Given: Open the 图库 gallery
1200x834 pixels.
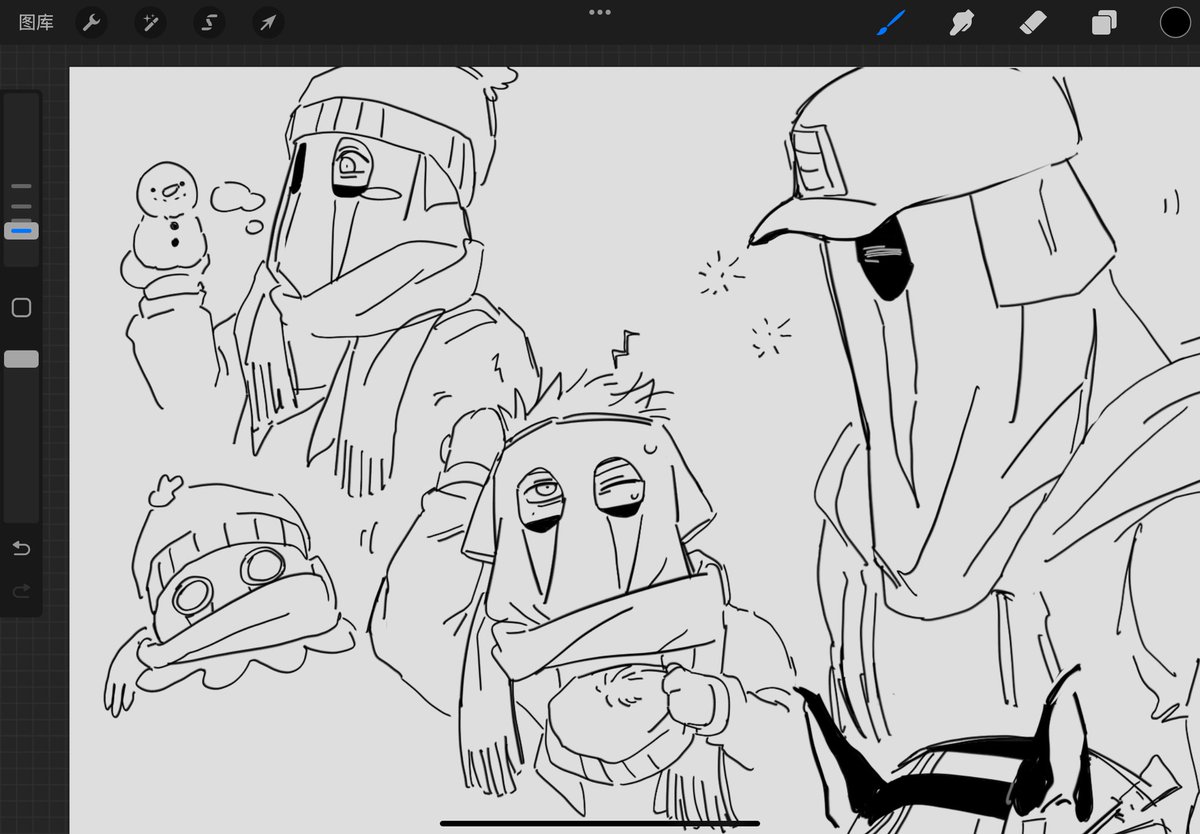Looking at the screenshot, I should (37, 22).
